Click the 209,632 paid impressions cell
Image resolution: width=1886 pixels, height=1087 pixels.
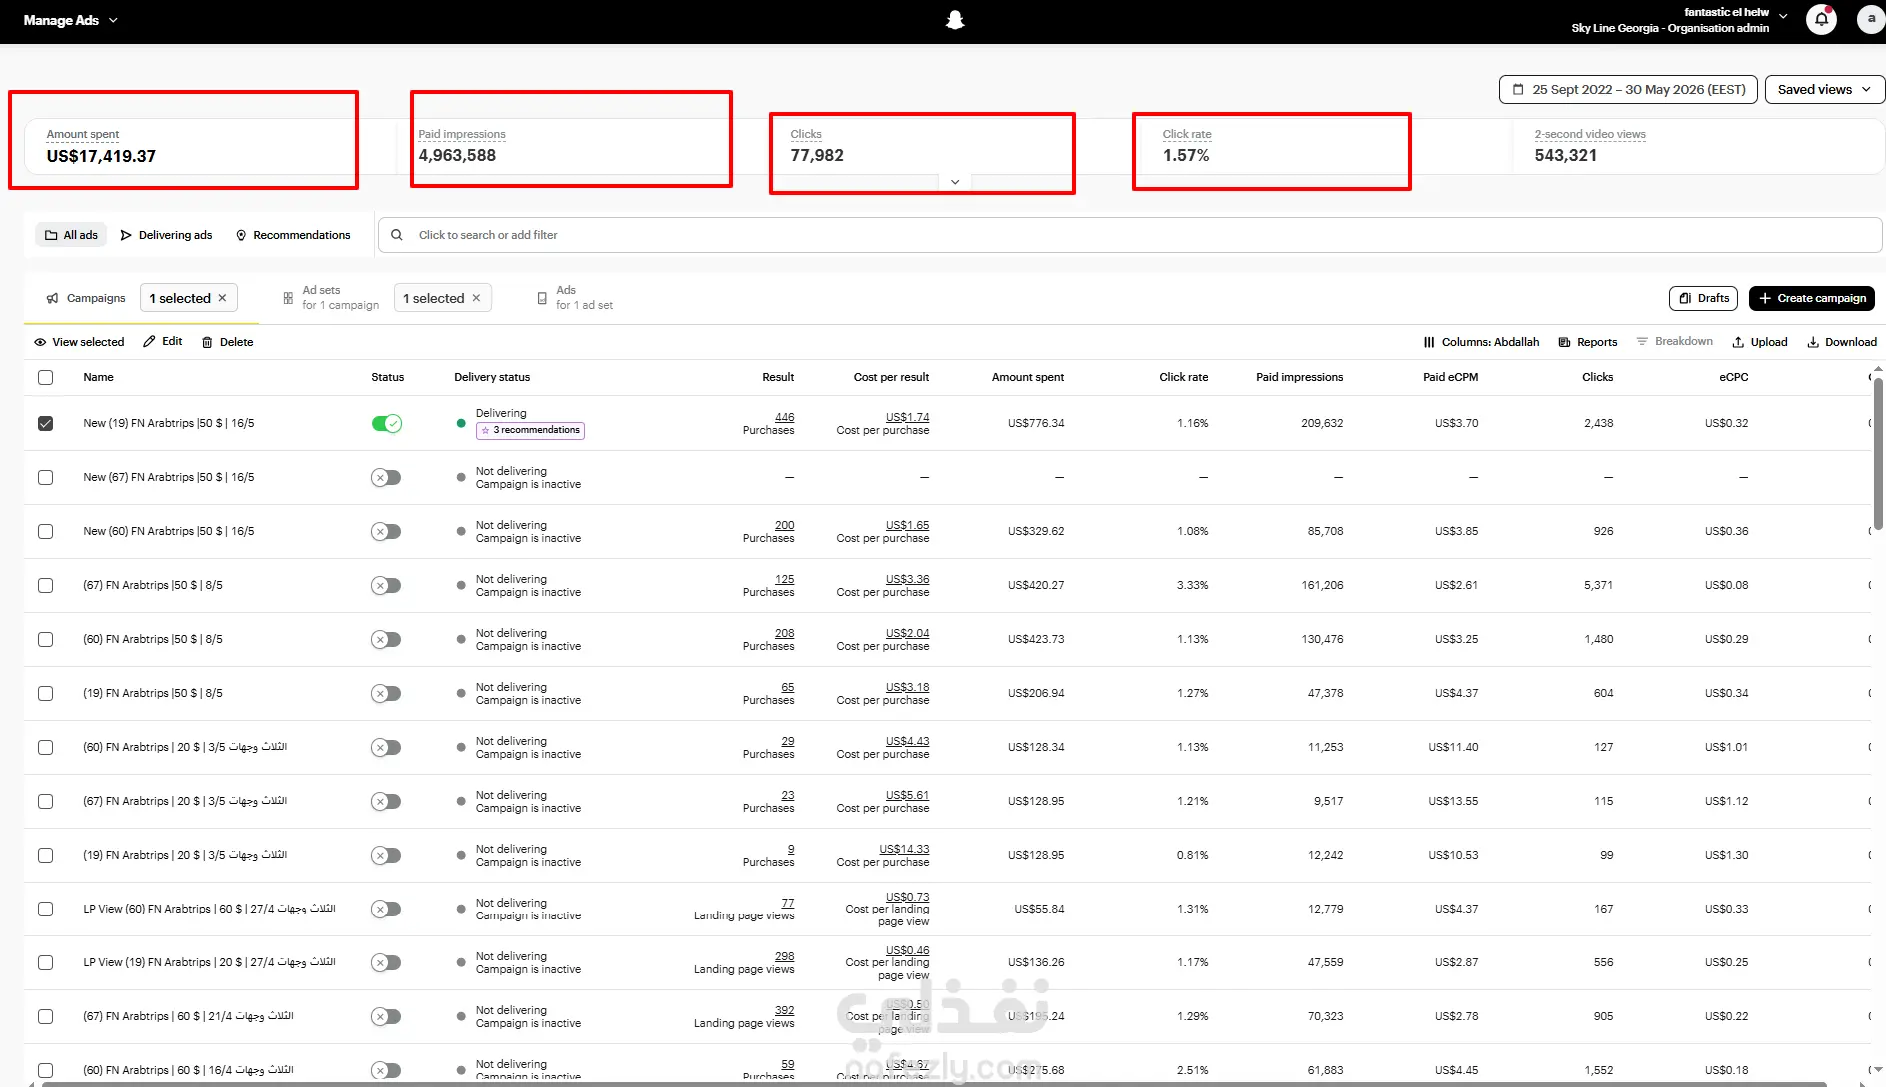coord(1322,423)
